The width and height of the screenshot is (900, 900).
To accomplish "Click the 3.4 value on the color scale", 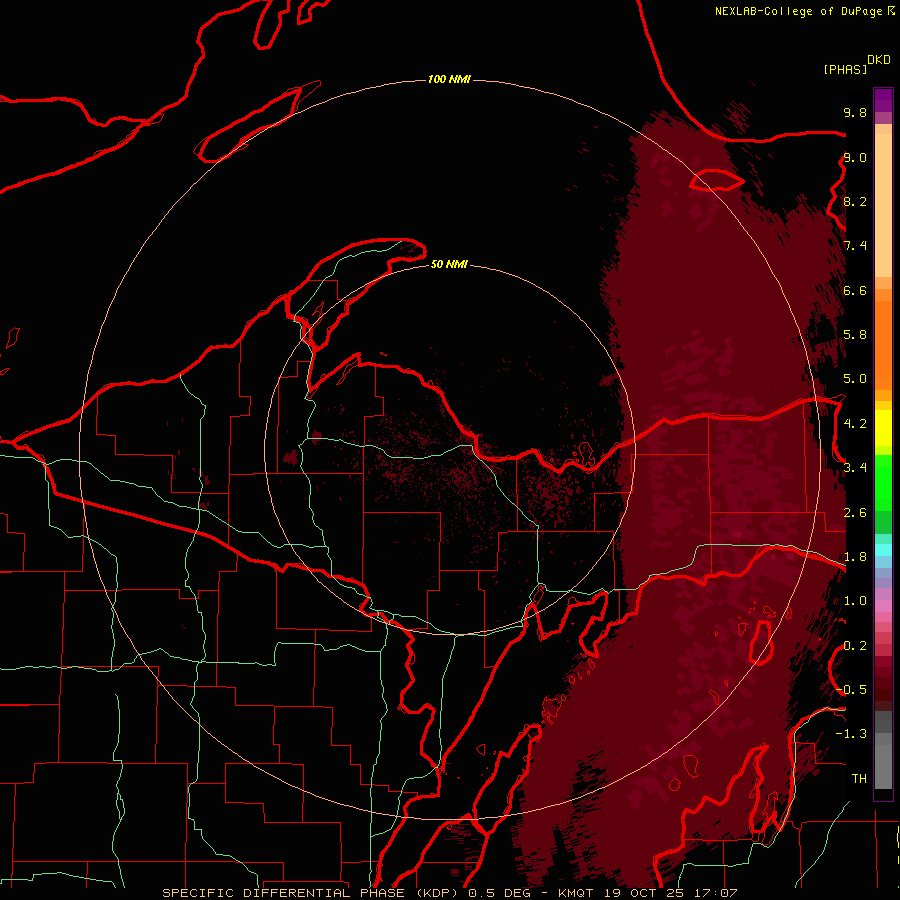I will point(855,468).
